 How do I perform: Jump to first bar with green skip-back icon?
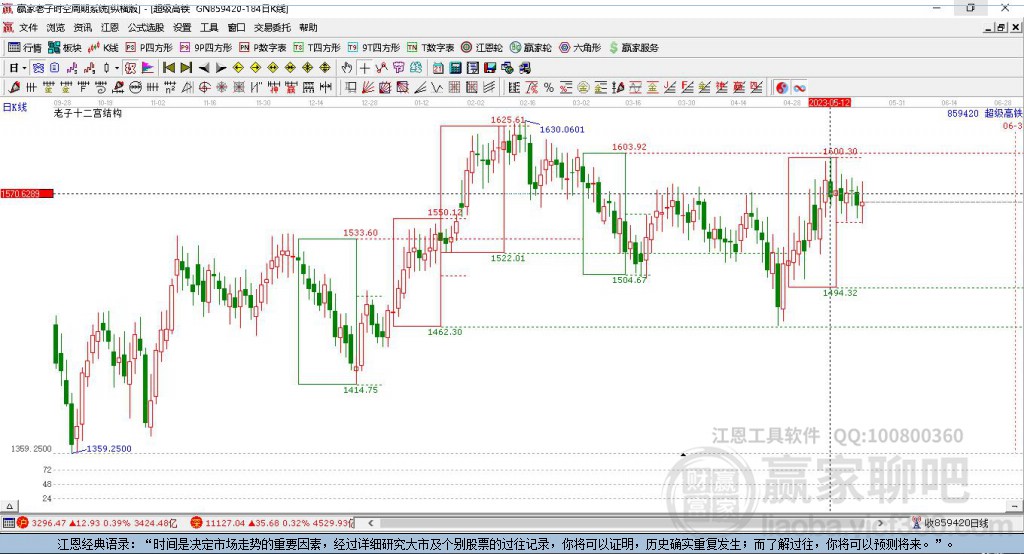click(168, 68)
